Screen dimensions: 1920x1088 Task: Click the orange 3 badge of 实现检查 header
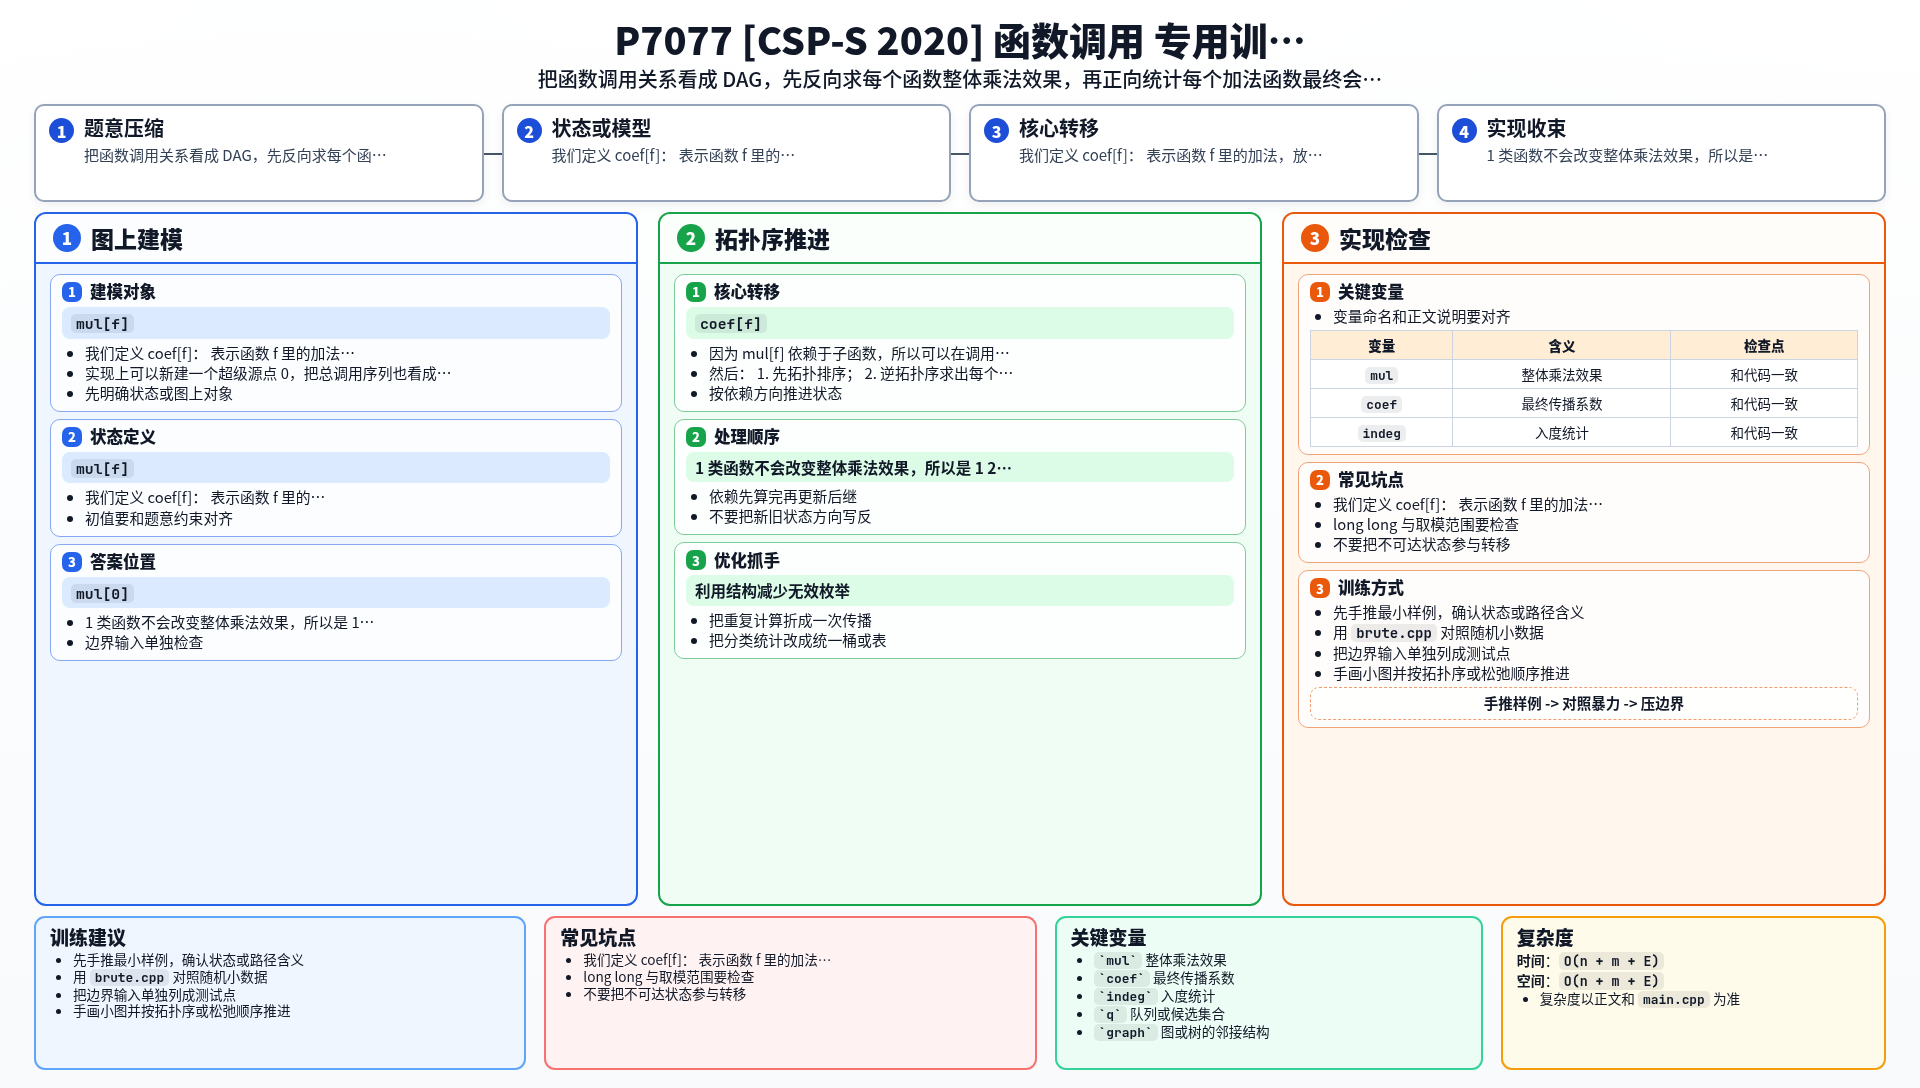[x=1314, y=238]
